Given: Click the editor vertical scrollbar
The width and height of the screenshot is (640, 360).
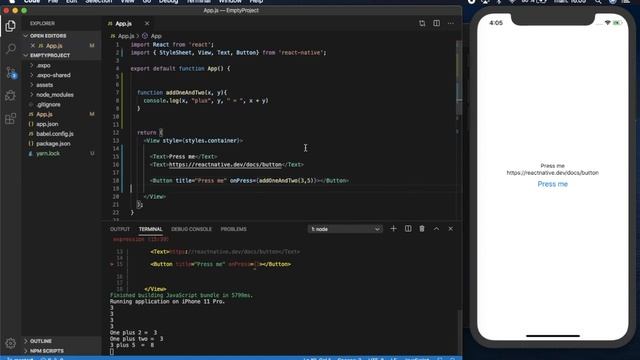Looking at the screenshot, I should (x=459, y=78).
